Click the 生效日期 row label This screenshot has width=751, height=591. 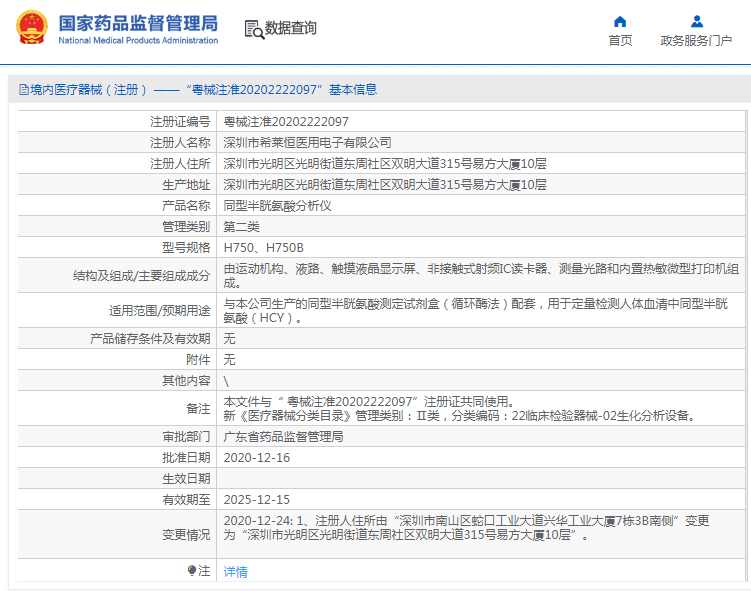point(186,479)
